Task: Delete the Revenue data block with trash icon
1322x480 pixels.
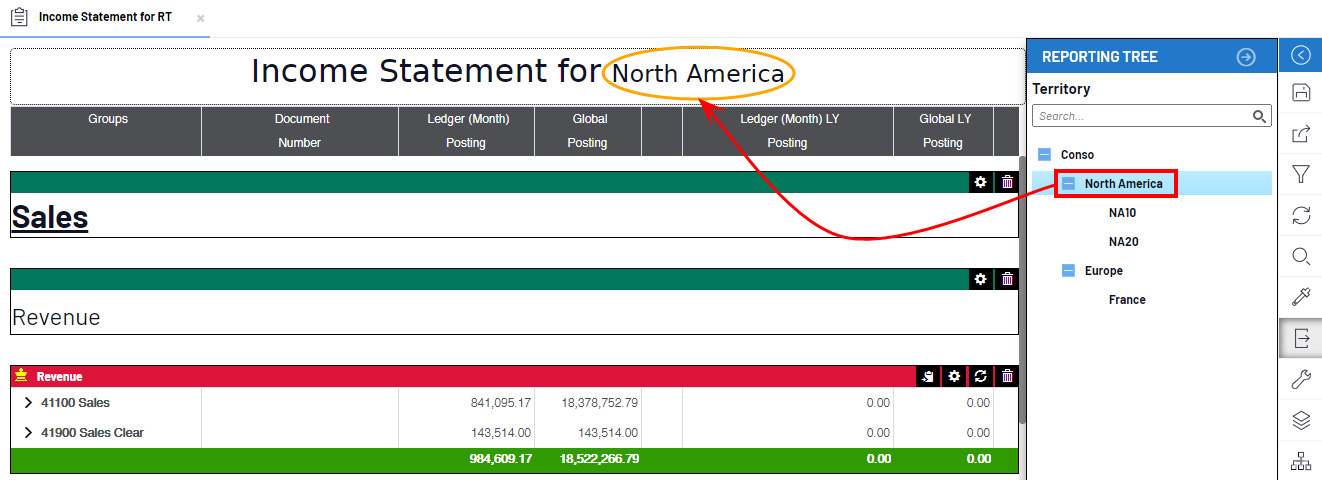Action: (x=1007, y=376)
